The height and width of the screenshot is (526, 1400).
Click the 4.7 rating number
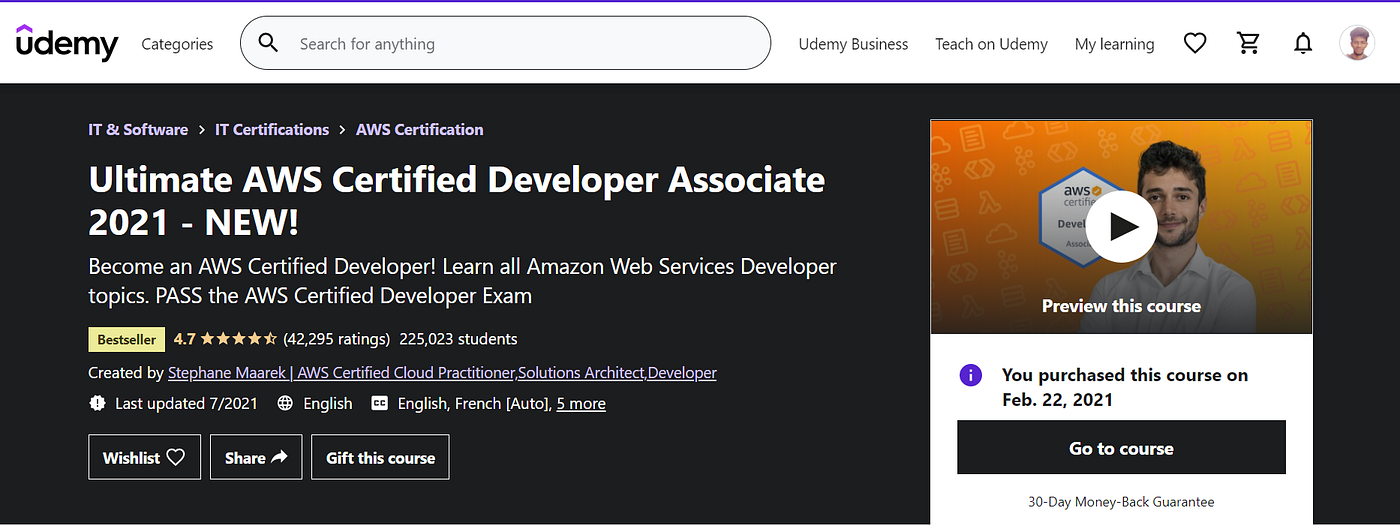click(184, 338)
